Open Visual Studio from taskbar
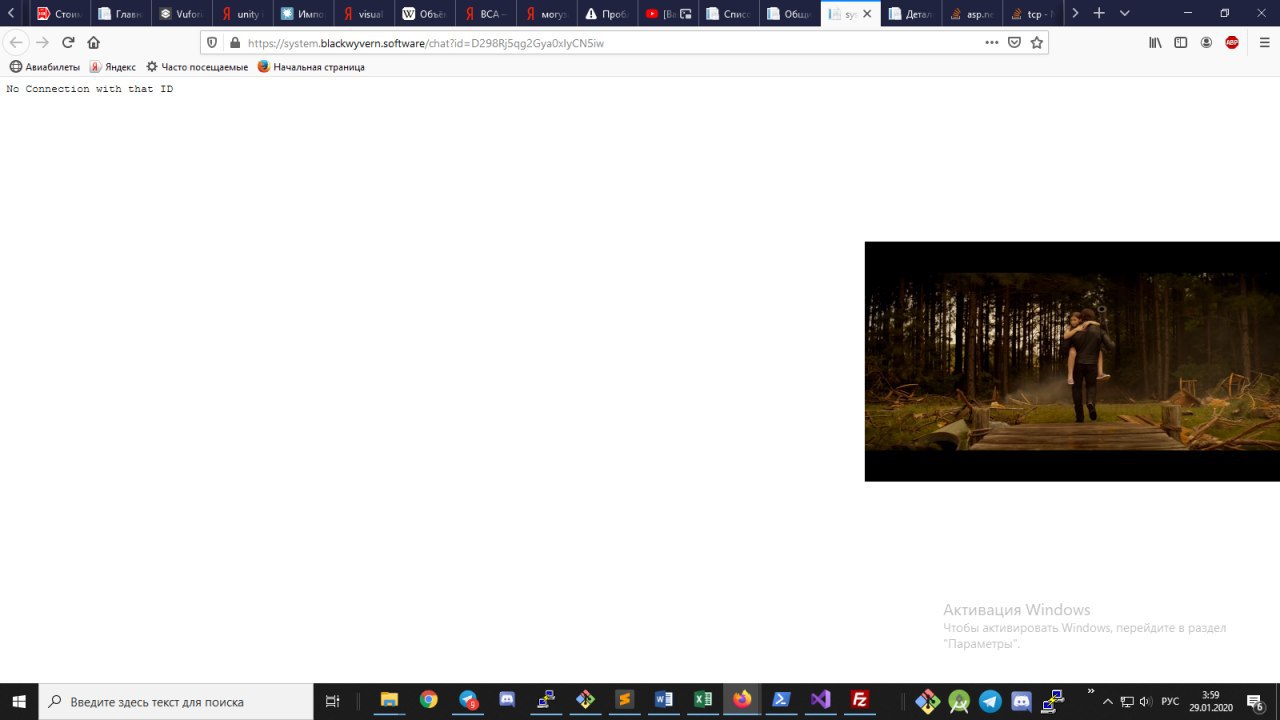The height and width of the screenshot is (720, 1280). [820, 700]
